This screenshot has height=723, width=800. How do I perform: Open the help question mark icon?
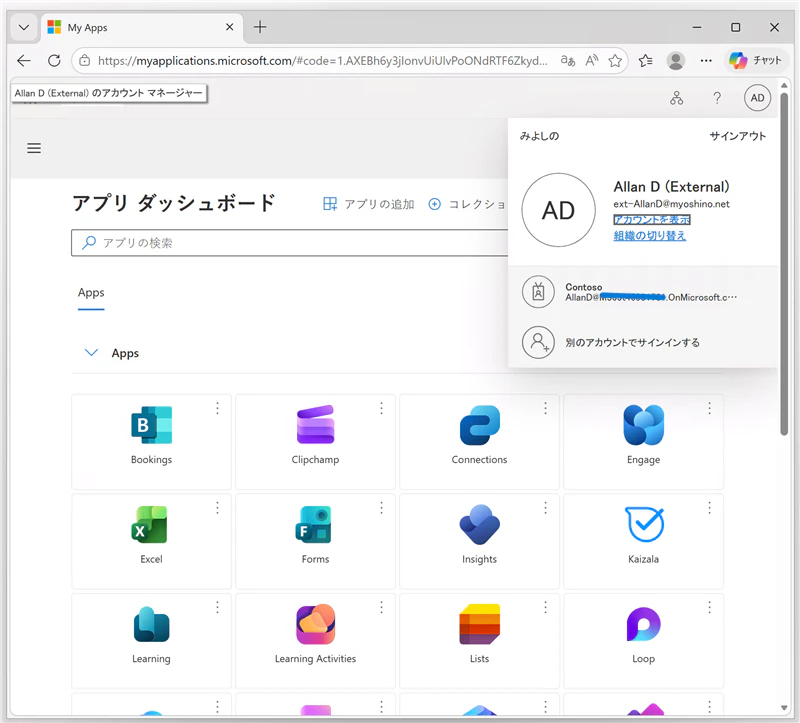717,98
